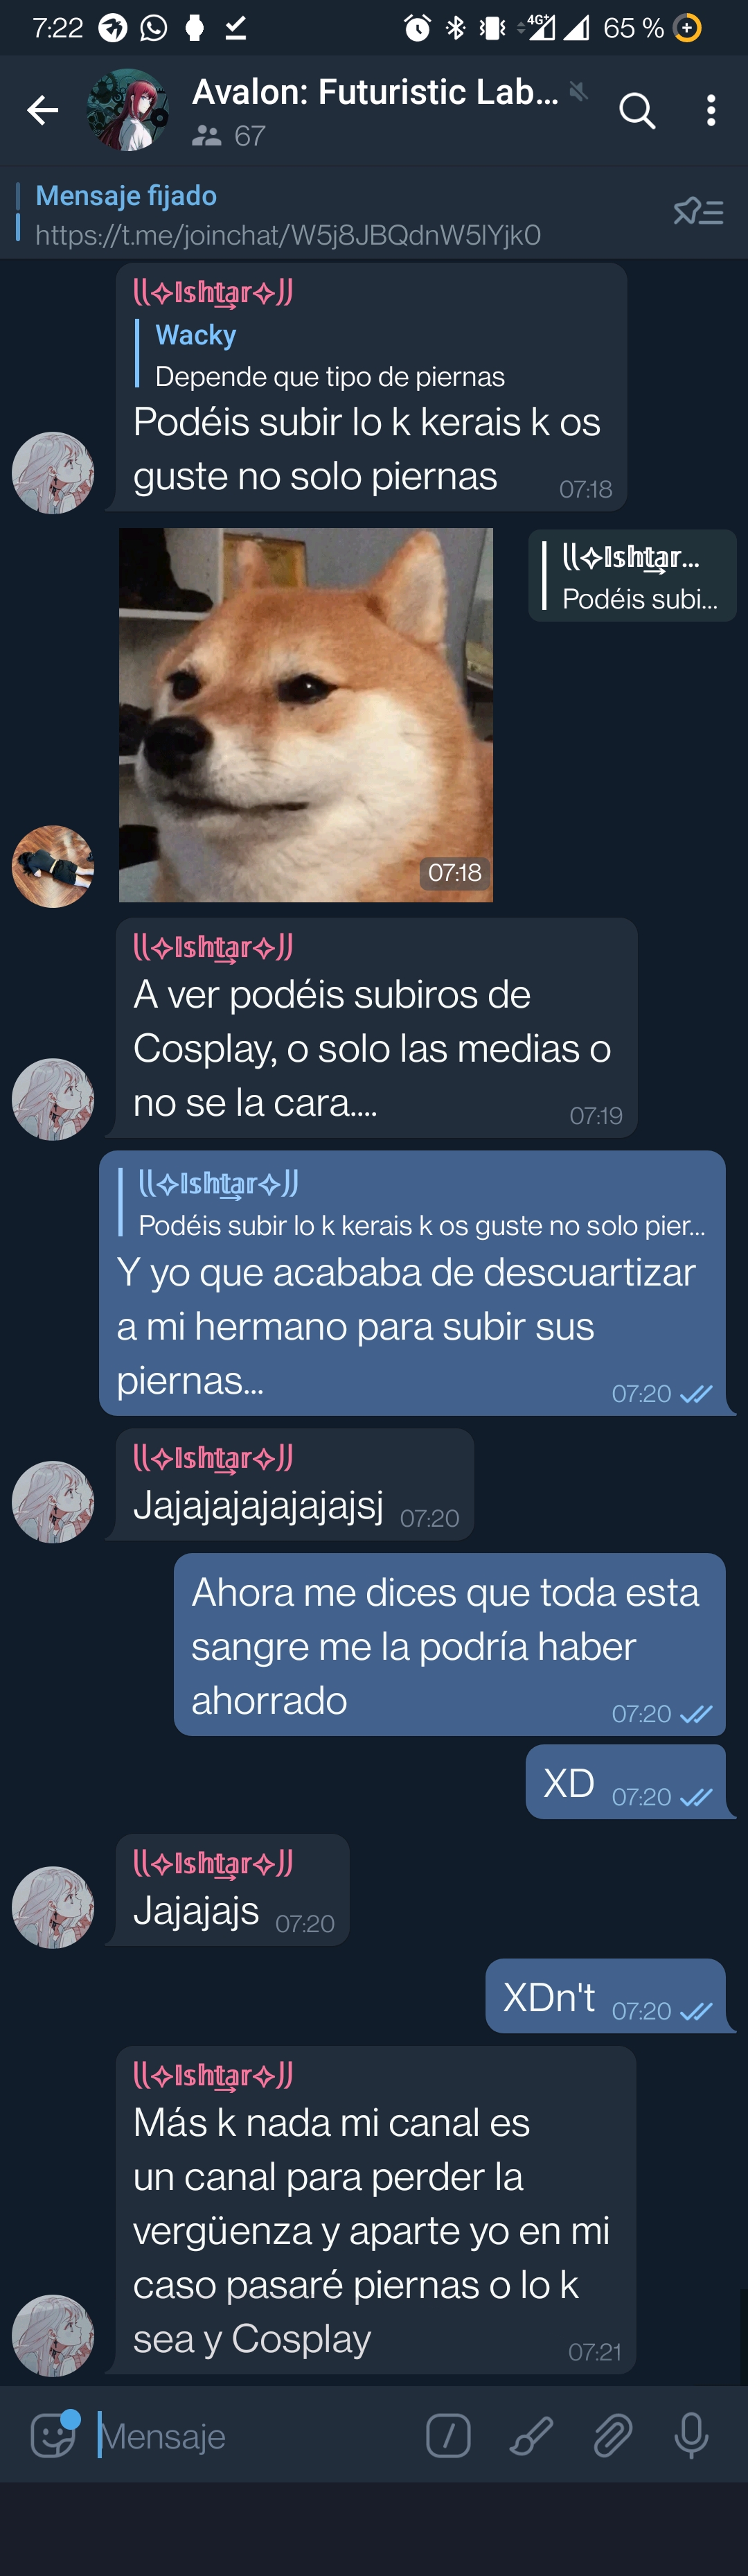Open the three-dot overflow menu
This screenshot has height=2576, width=748.
coord(711,110)
